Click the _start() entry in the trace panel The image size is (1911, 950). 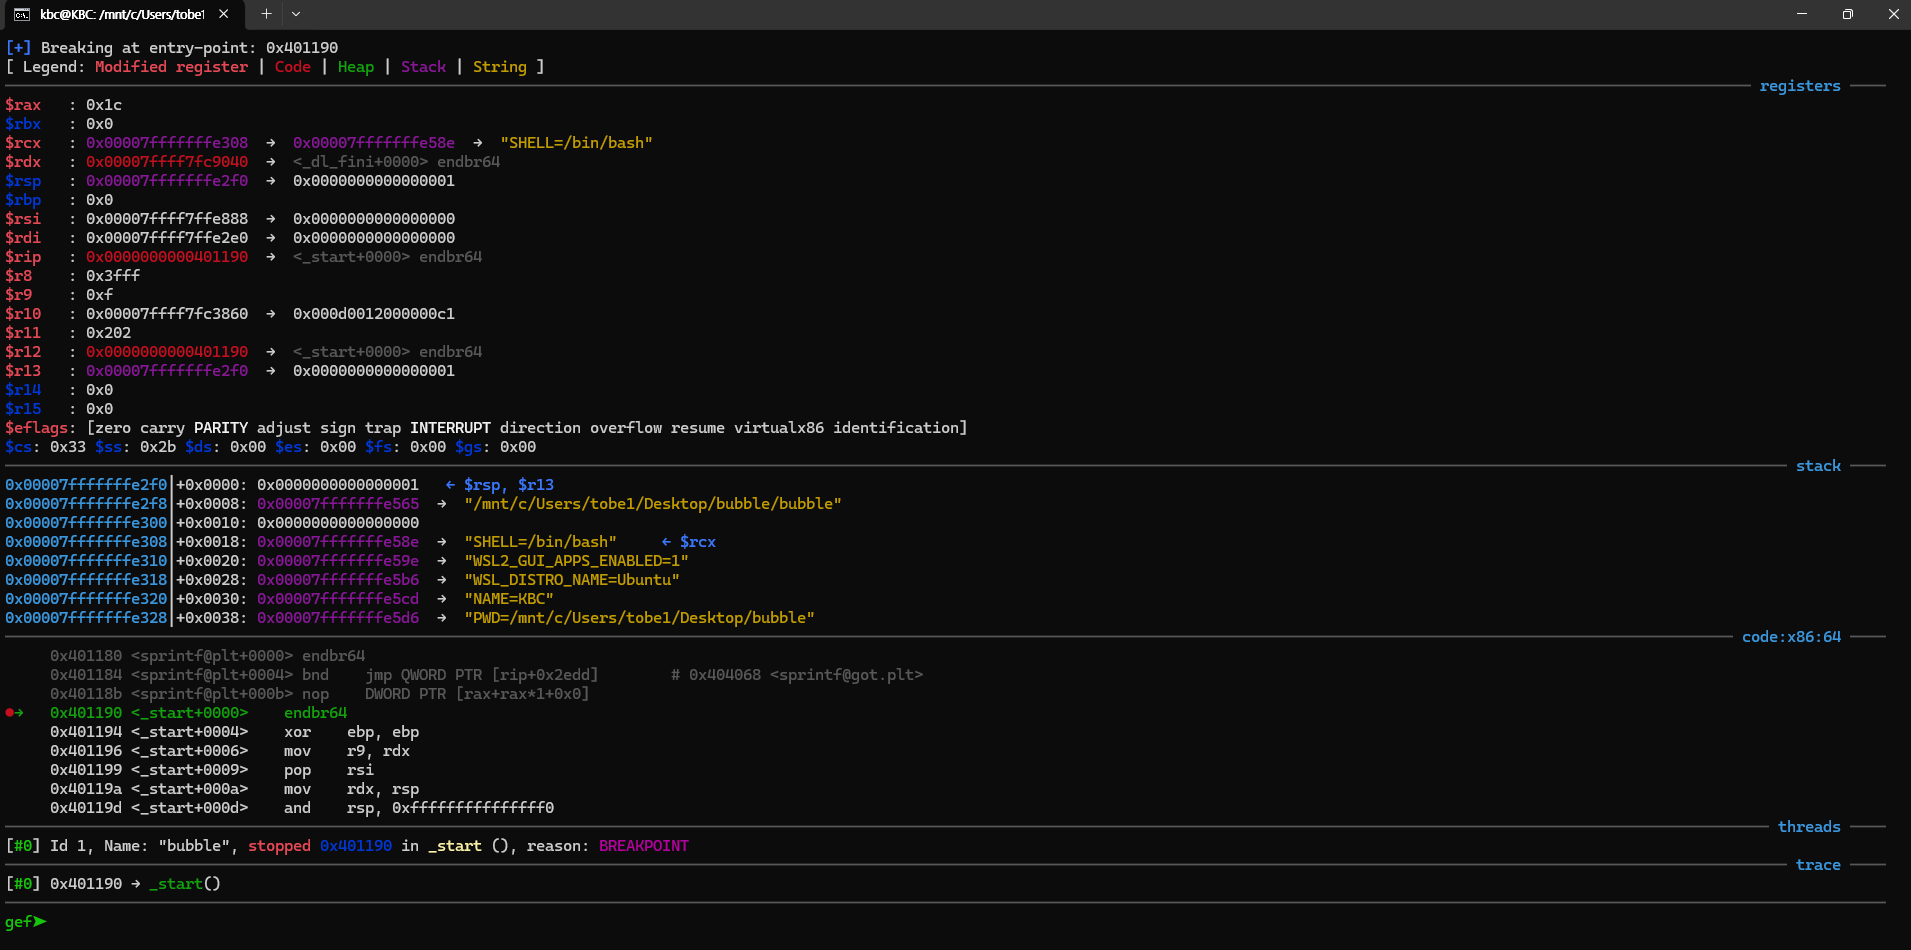(185, 883)
